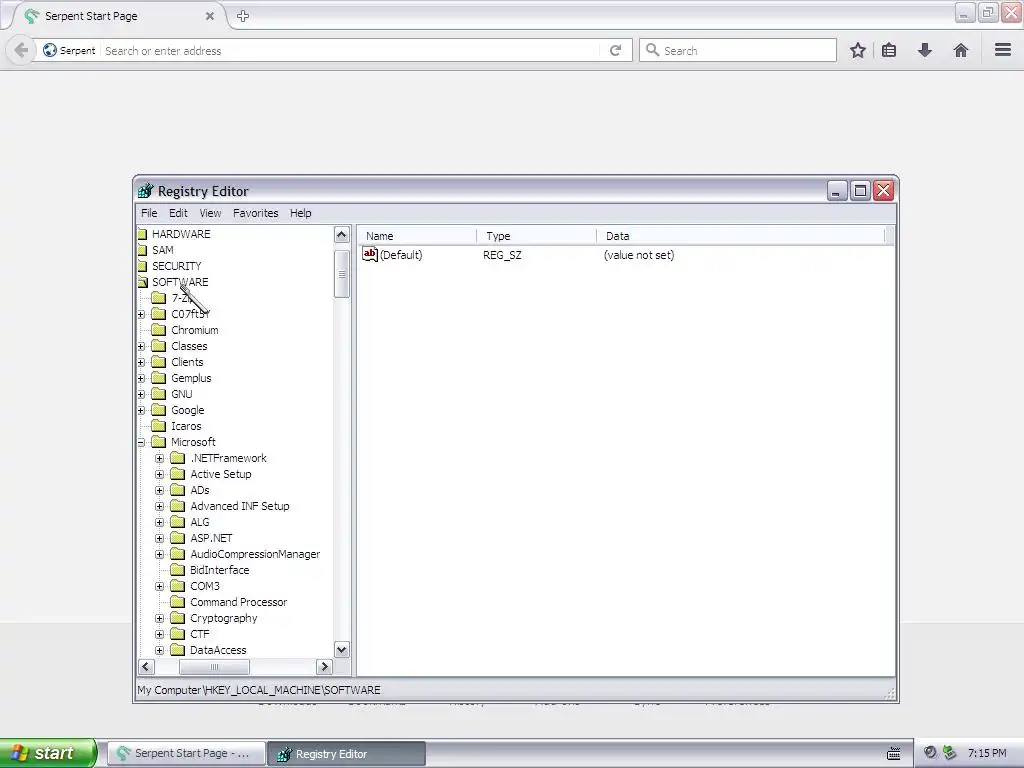Click the search magnifier icon
1024x768 pixels.
coord(652,50)
